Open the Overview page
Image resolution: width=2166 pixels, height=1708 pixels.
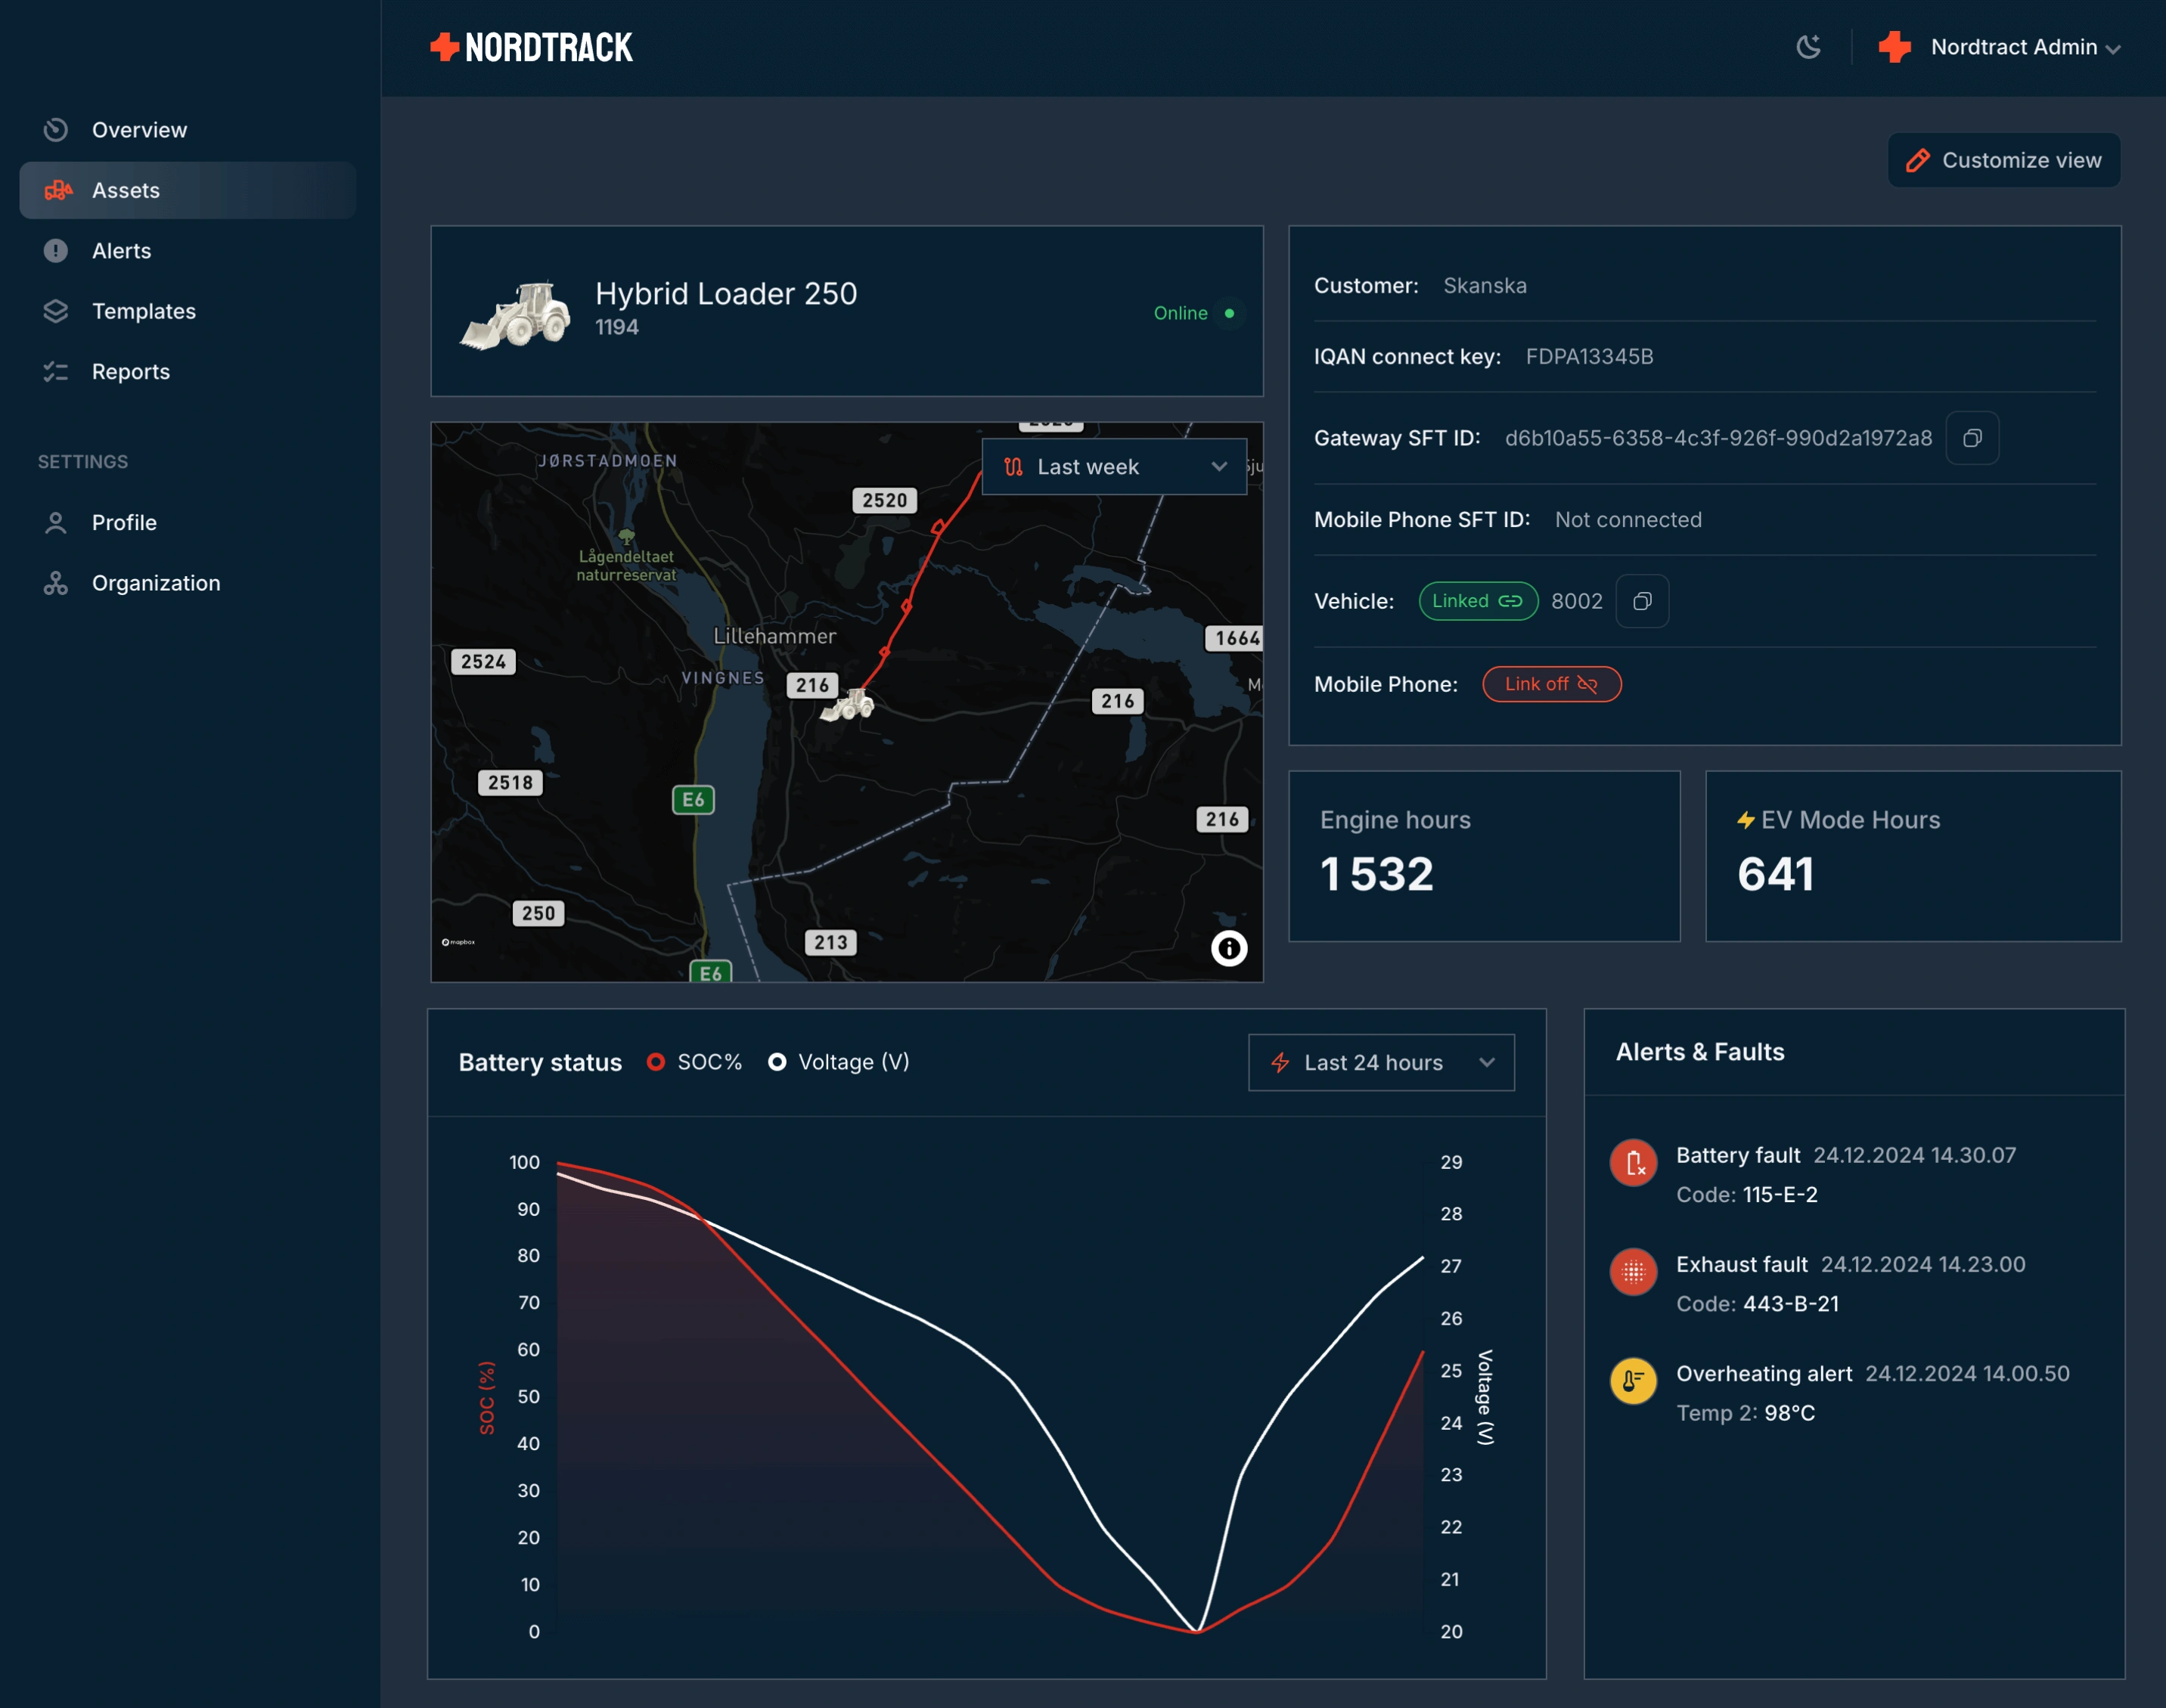pos(188,130)
